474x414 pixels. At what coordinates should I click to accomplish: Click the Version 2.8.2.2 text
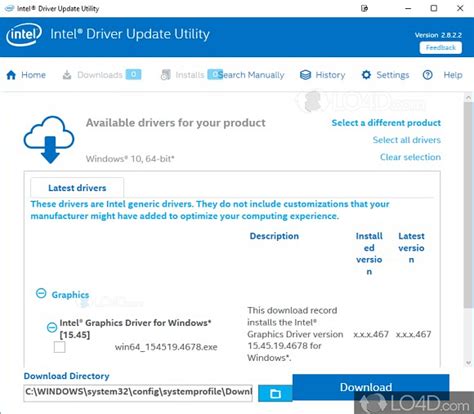(x=438, y=35)
